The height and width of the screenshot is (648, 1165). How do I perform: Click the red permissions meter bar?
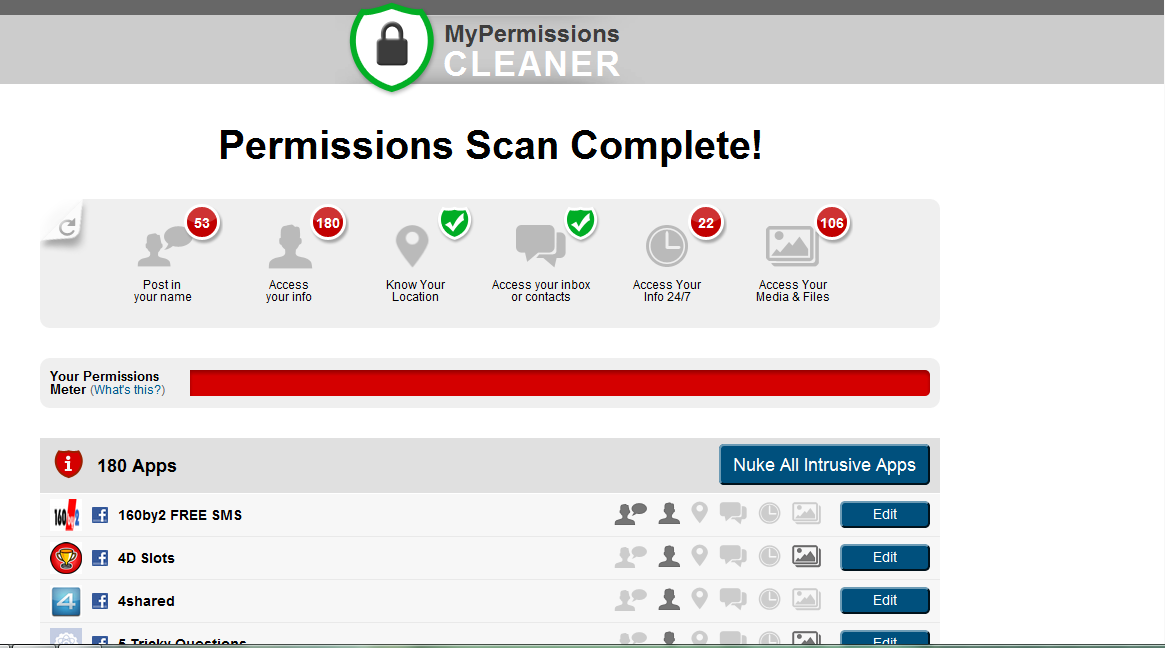tap(559, 383)
